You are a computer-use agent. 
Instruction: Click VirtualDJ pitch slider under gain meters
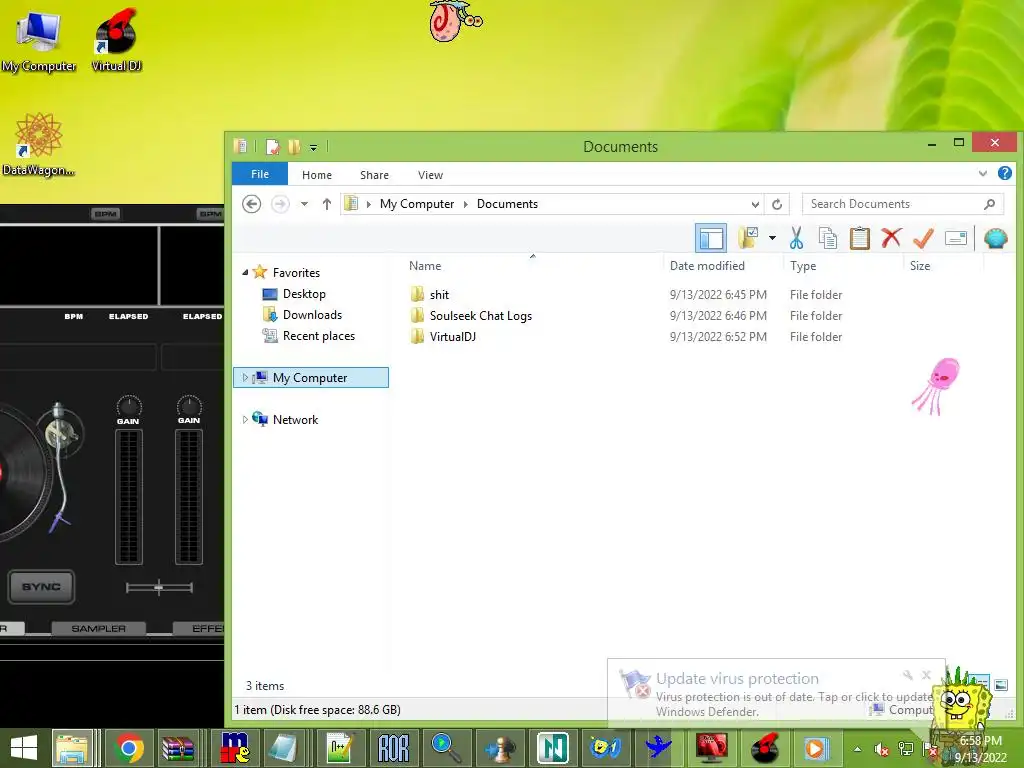tap(159, 588)
